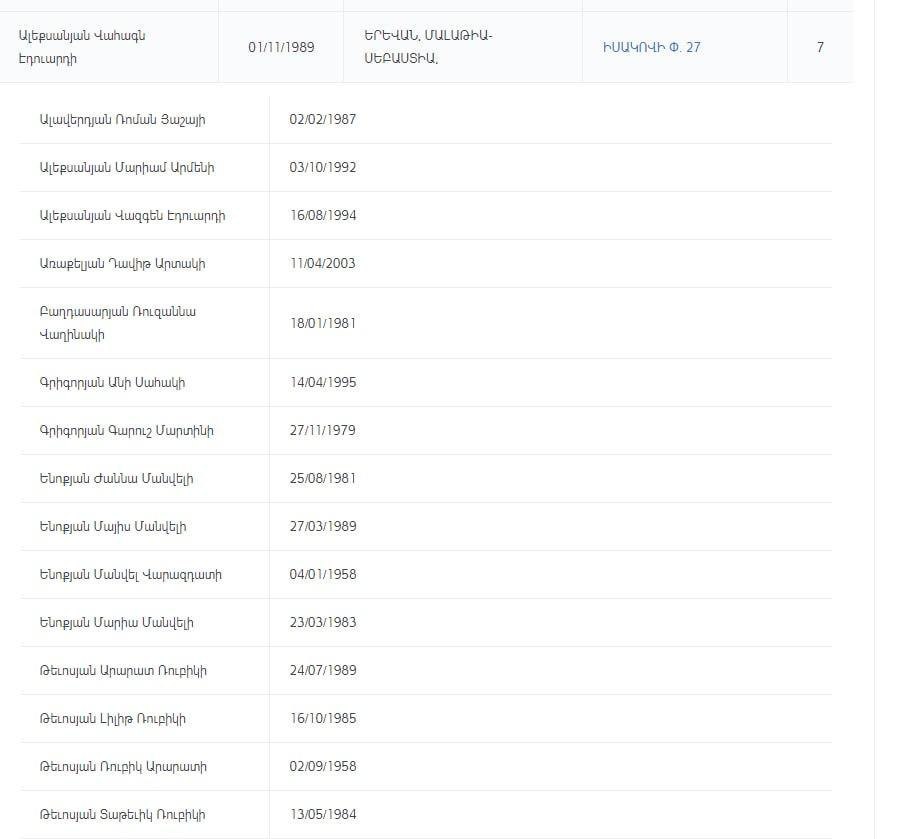Click the birth date 27/11/1979
This screenshot has width=924, height=839.
(322, 431)
